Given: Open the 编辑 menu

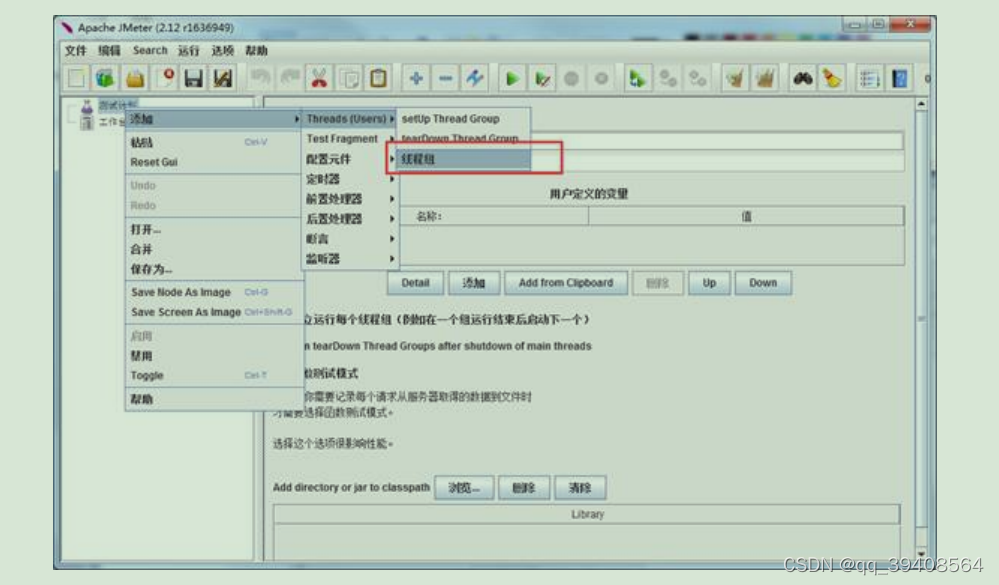Looking at the screenshot, I should [109, 50].
